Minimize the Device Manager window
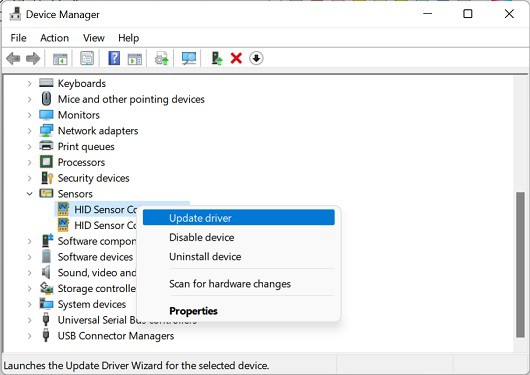The height and width of the screenshot is (375, 530). pos(428,14)
